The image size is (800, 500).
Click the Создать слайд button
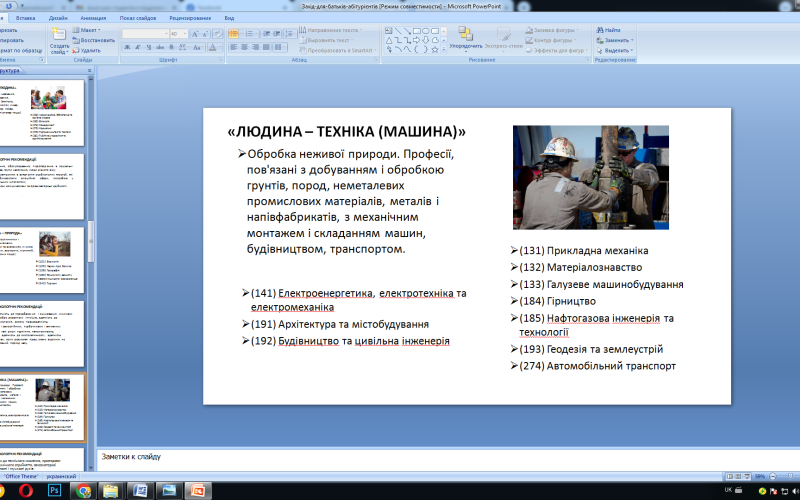(x=59, y=41)
